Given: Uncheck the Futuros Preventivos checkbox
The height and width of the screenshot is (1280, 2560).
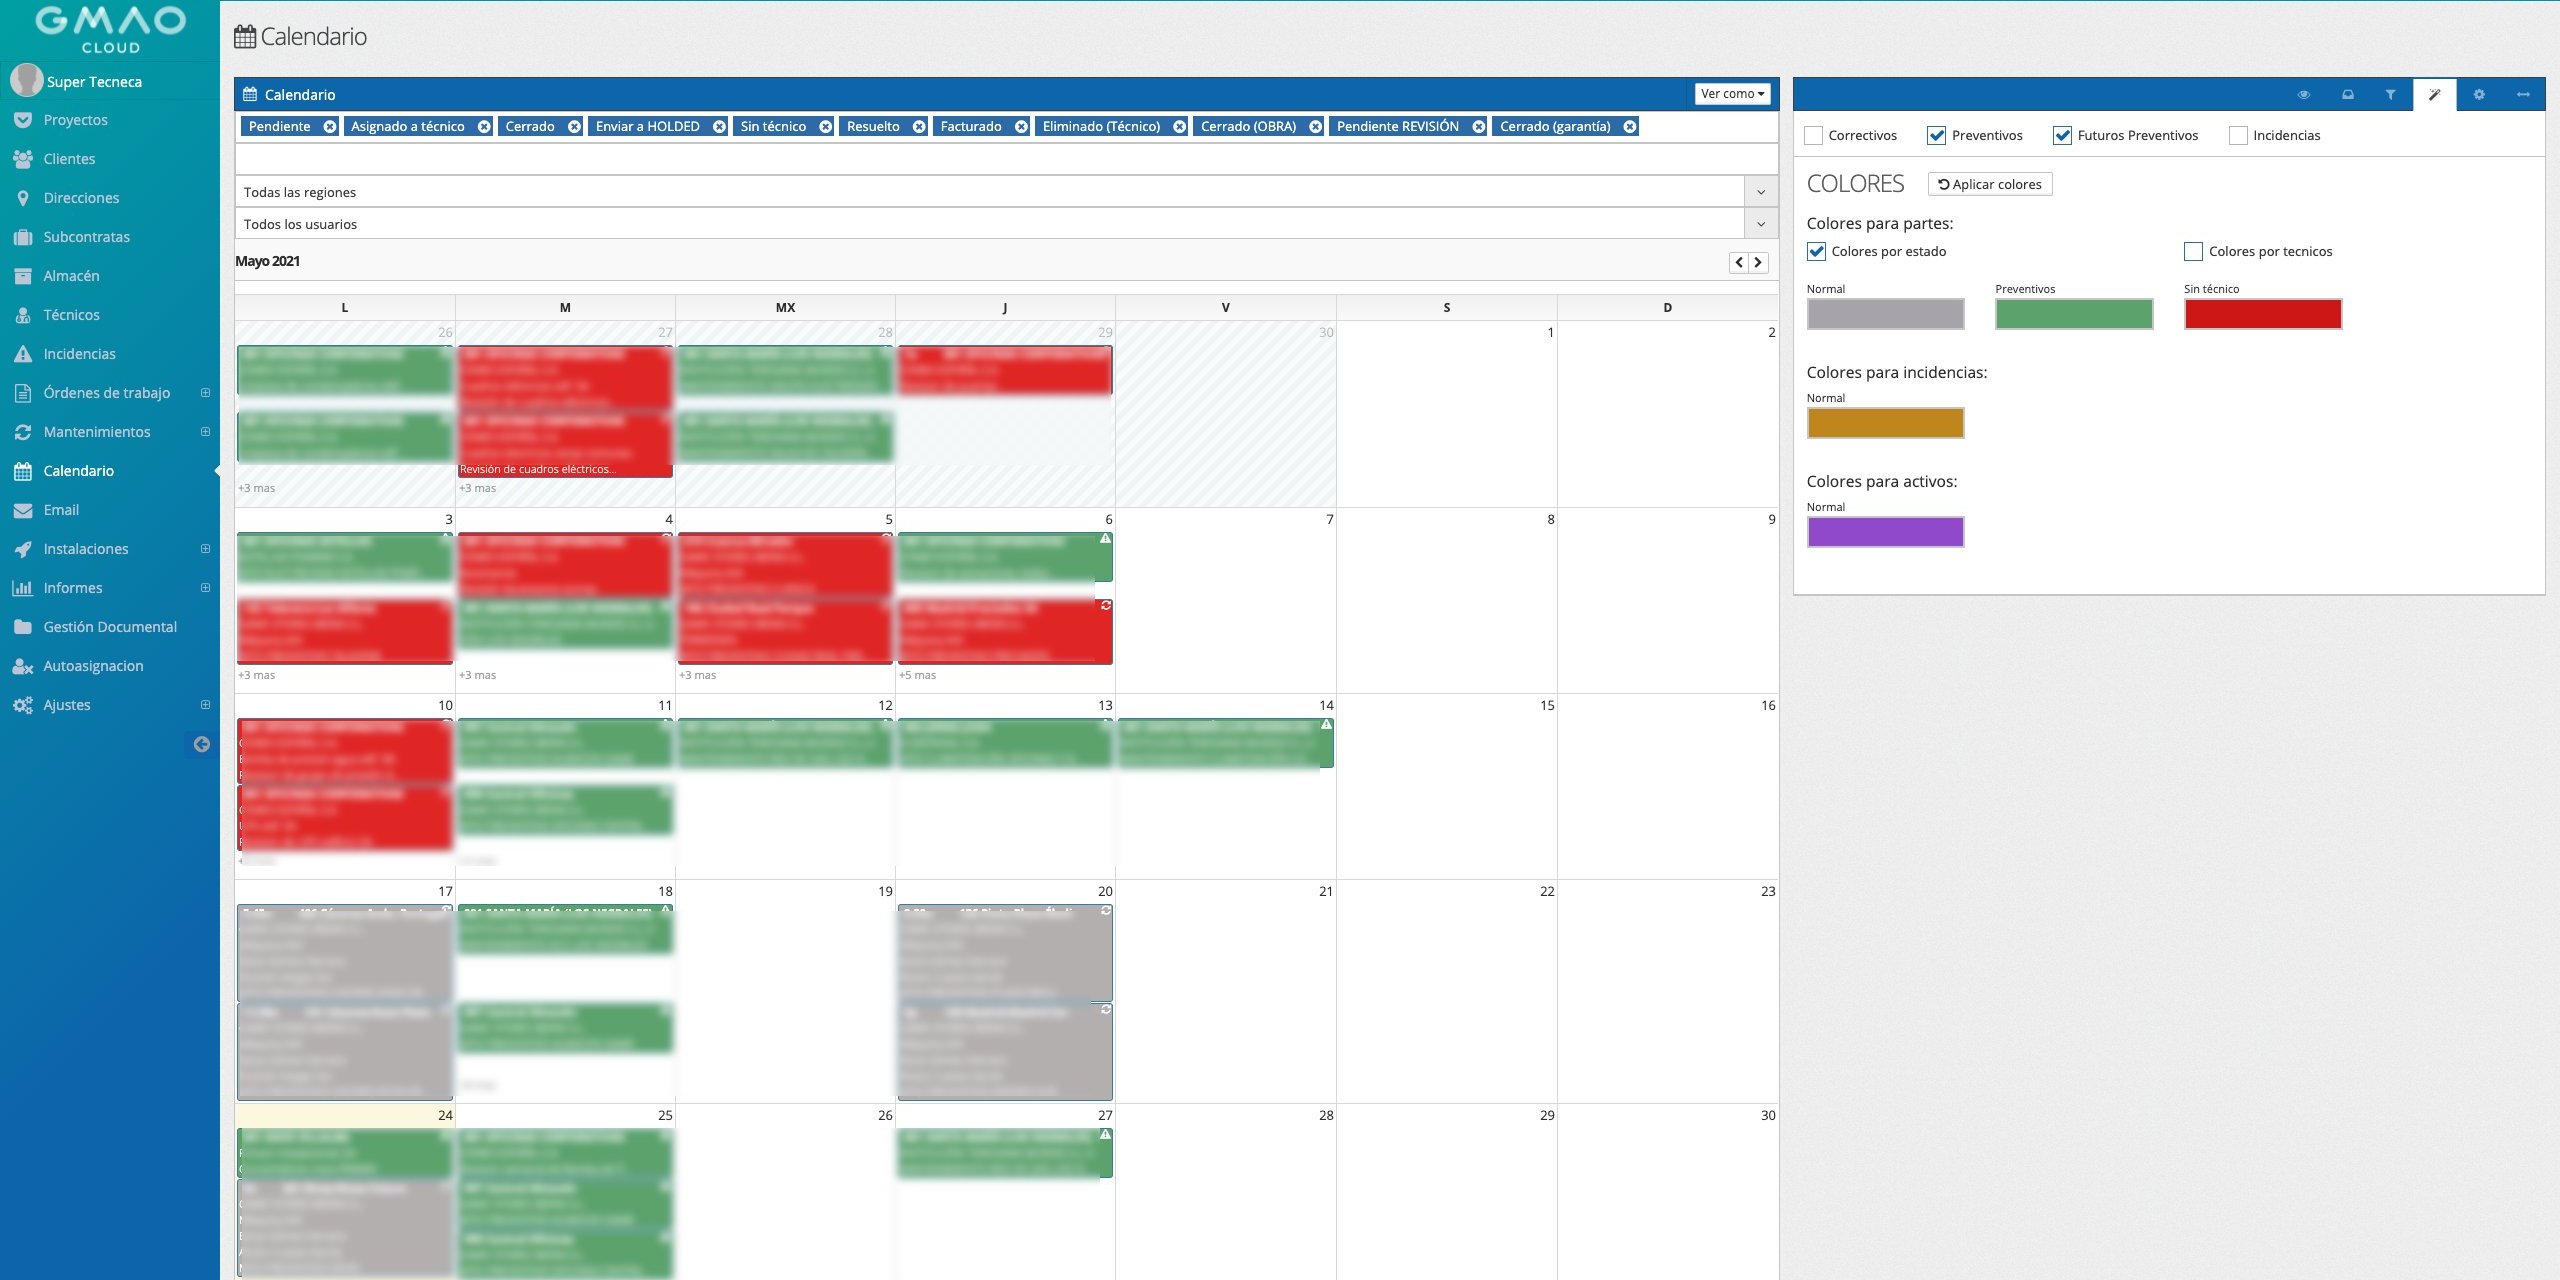Looking at the screenshot, I should tap(2062, 136).
